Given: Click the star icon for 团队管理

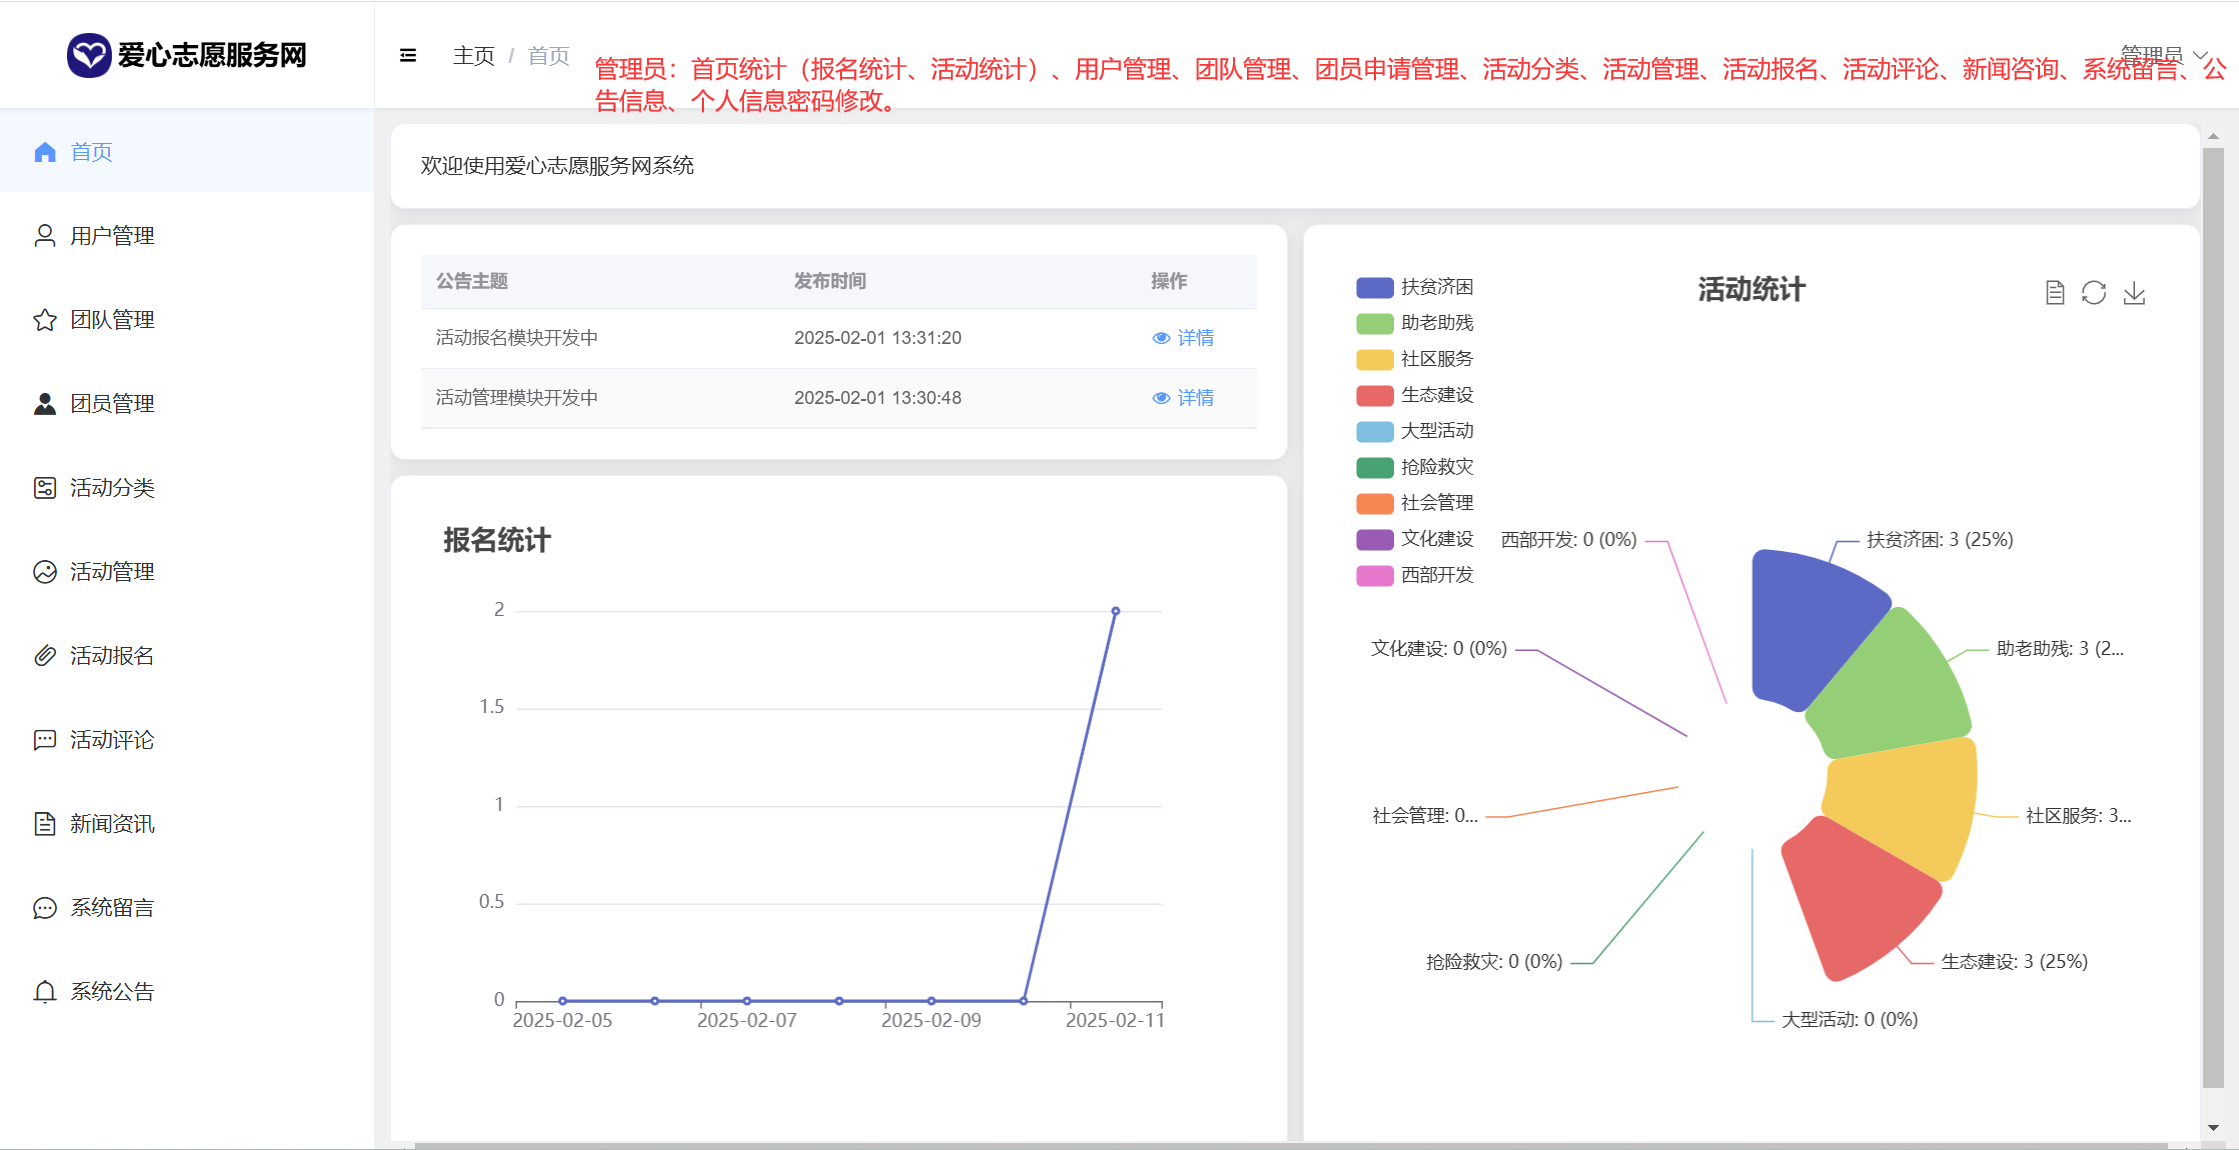Looking at the screenshot, I should click(45, 320).
